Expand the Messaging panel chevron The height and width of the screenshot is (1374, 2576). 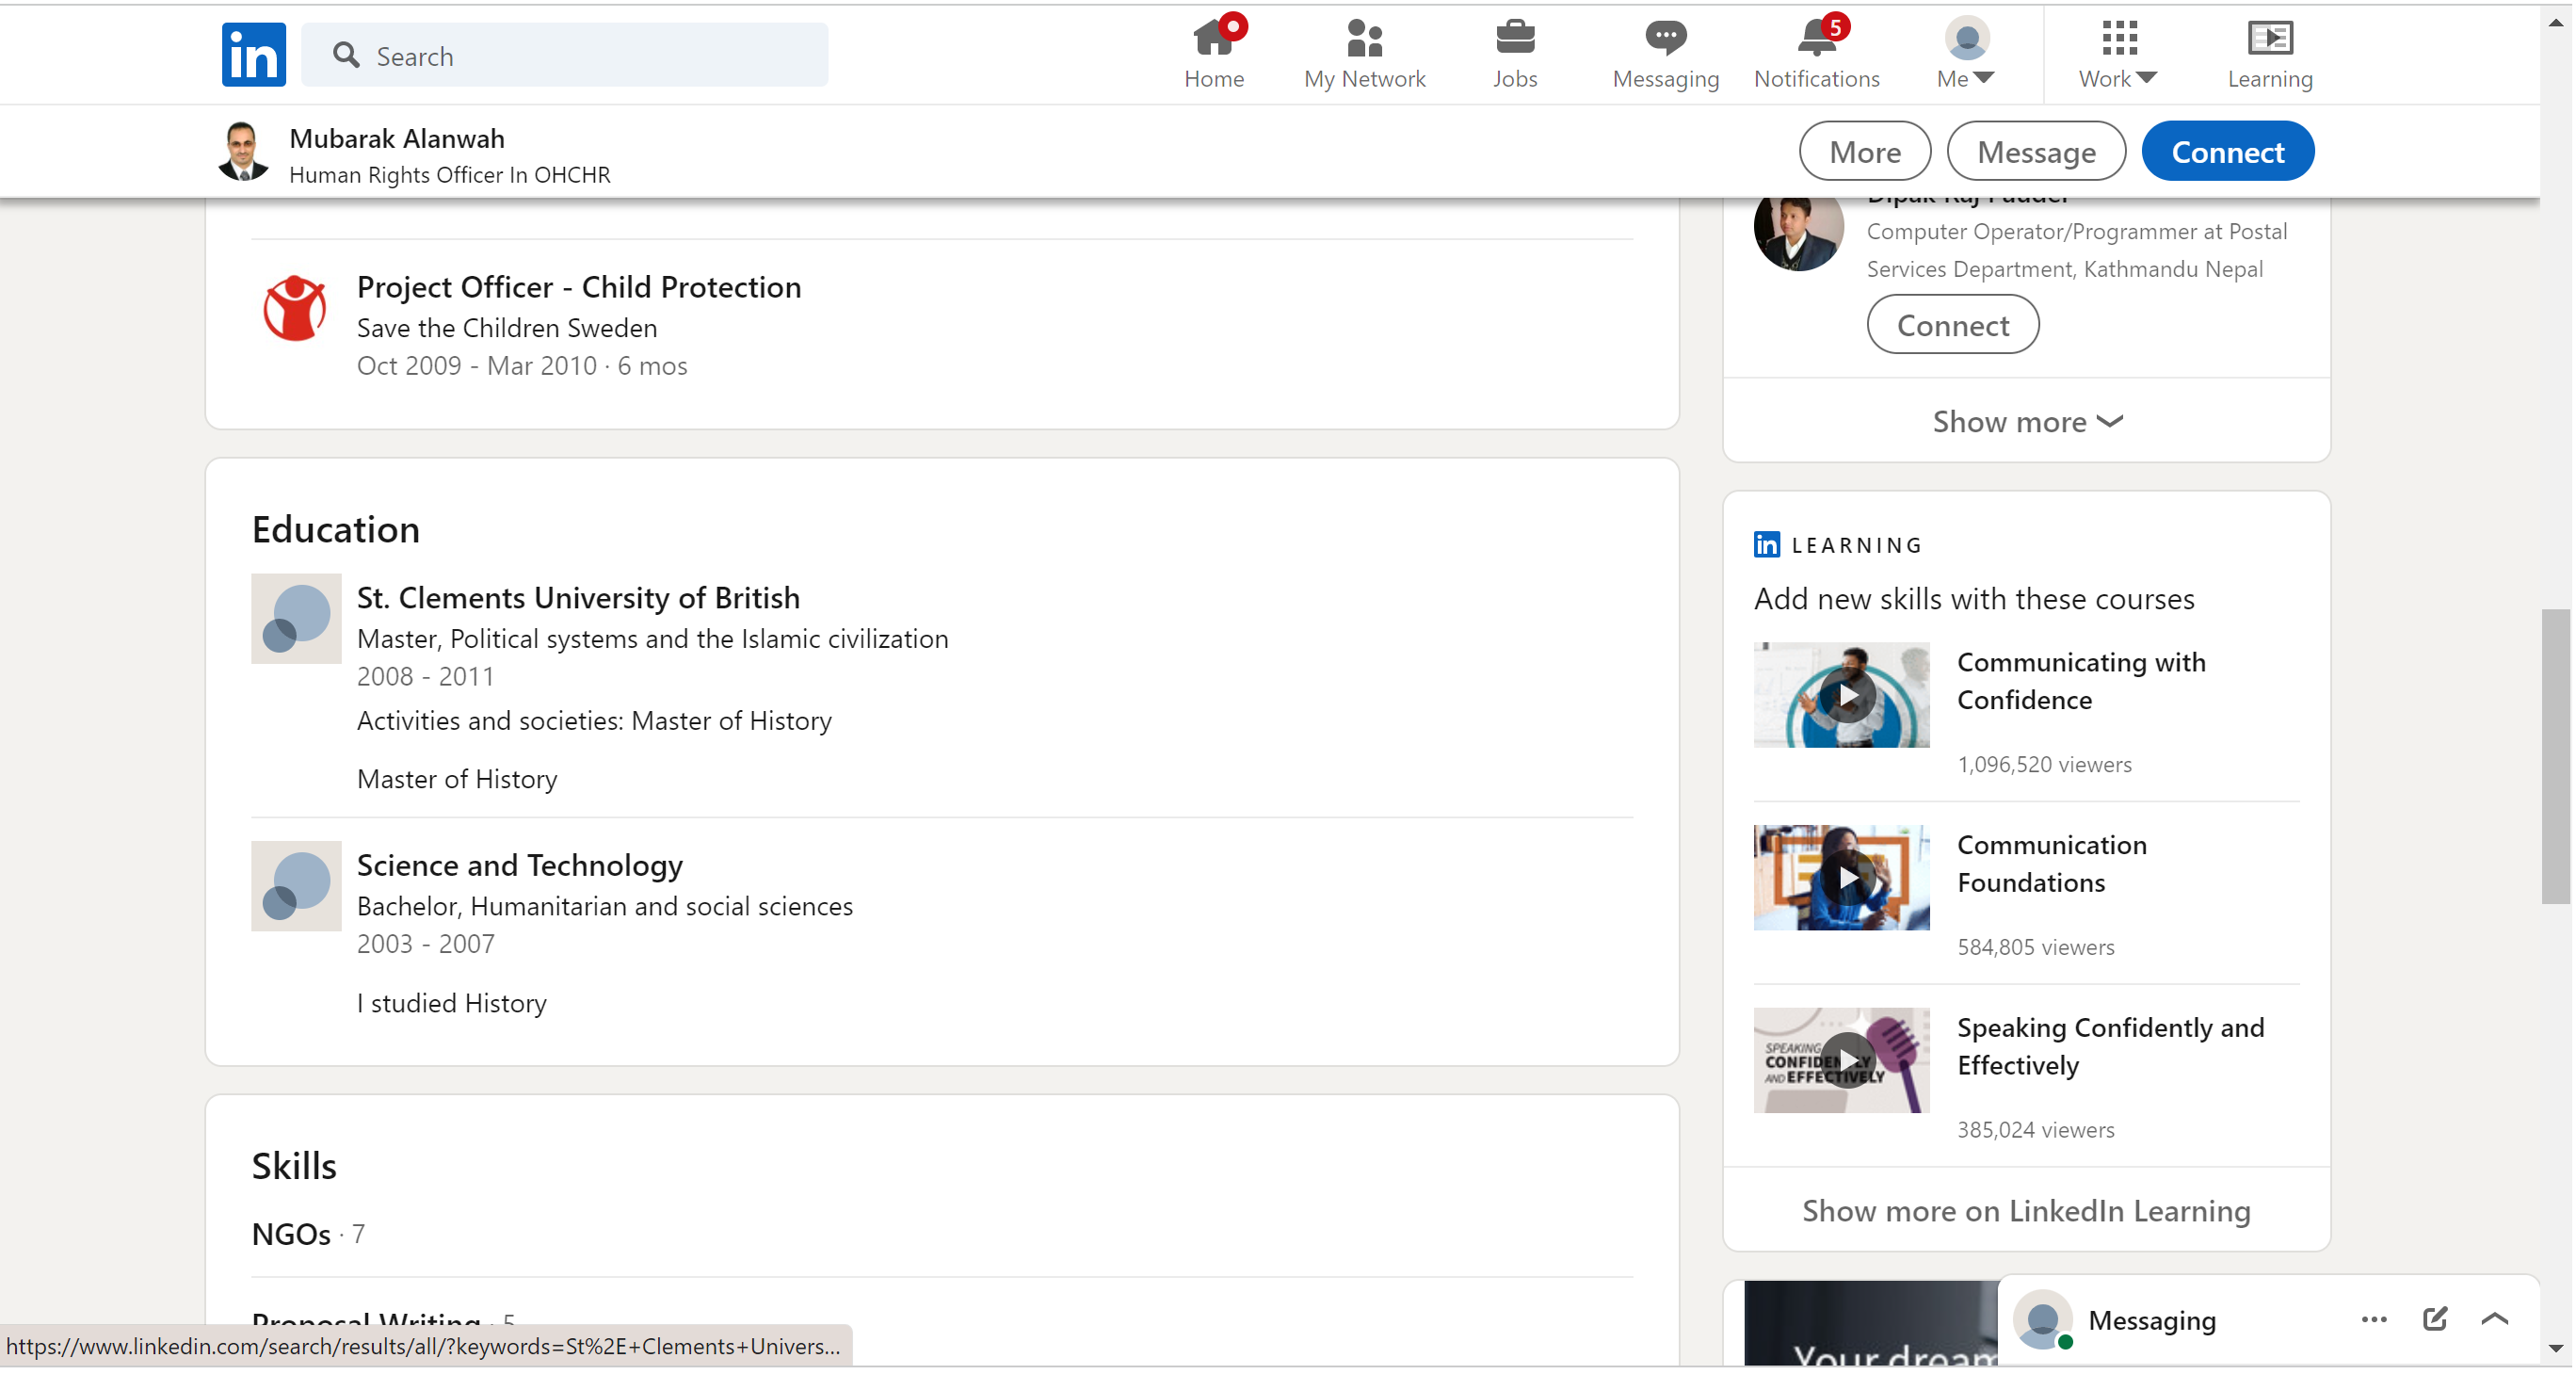click(x=2494, y=1319)
